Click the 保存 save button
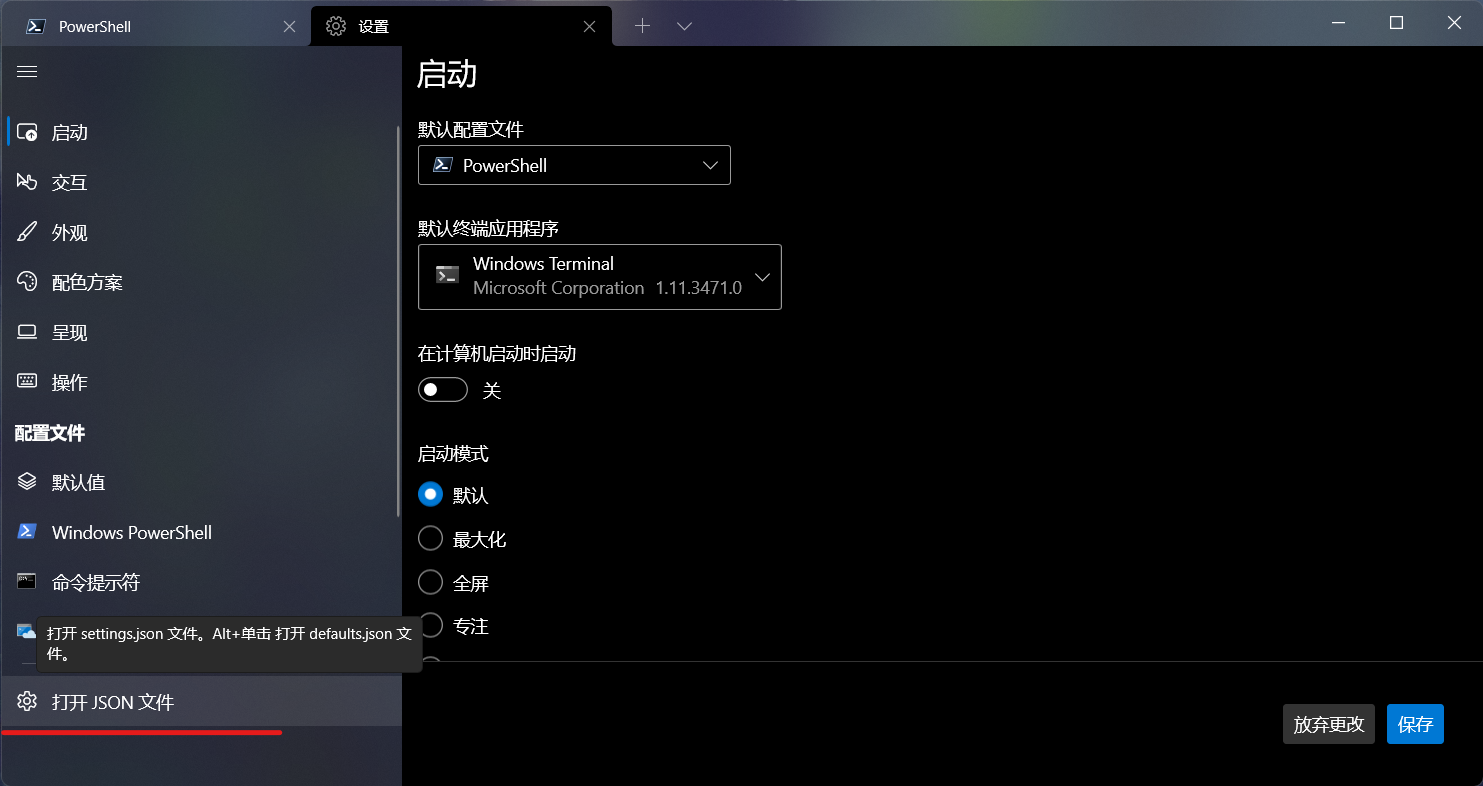The height and width of the screenshot is (786, 1483). 1415,724
